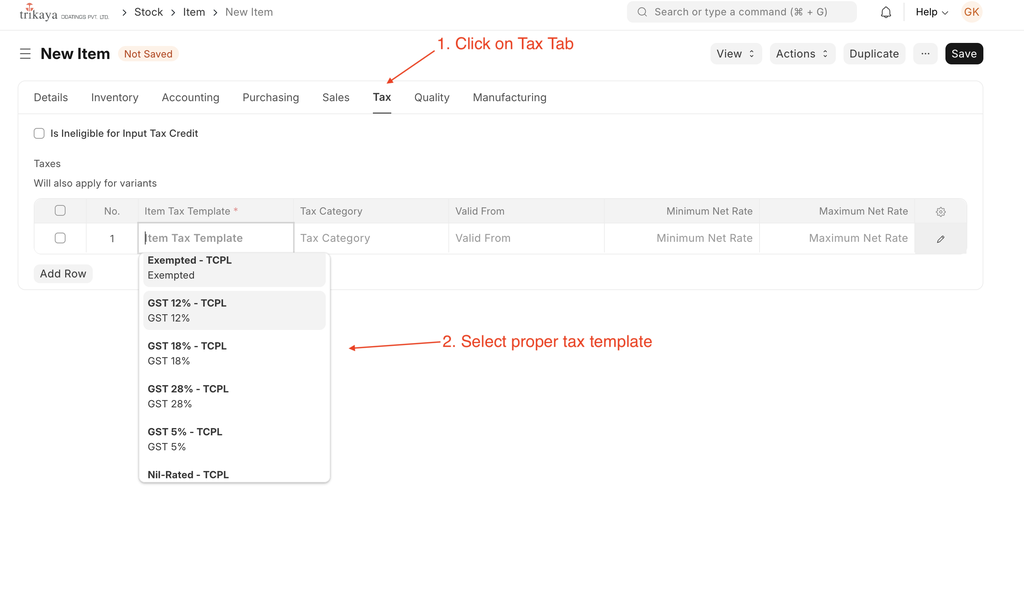Screen dimensions: 1024x607
Task: Tick the select-all checkbox in taxes table header
Action: point(60,210)
